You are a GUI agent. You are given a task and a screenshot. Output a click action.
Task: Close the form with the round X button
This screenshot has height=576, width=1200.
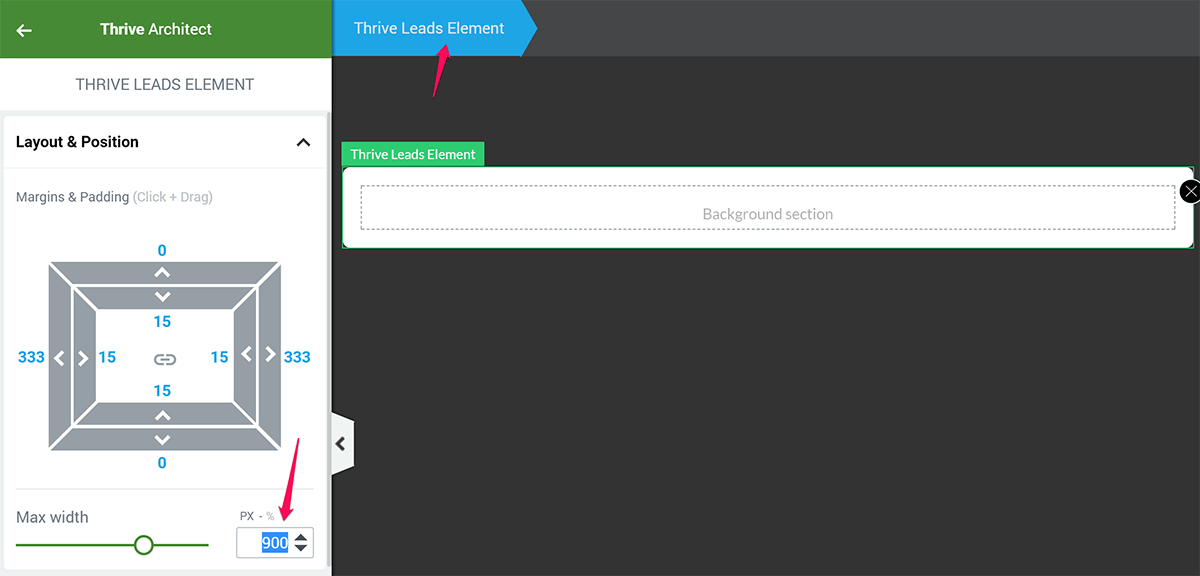[x=1190, y=191]
